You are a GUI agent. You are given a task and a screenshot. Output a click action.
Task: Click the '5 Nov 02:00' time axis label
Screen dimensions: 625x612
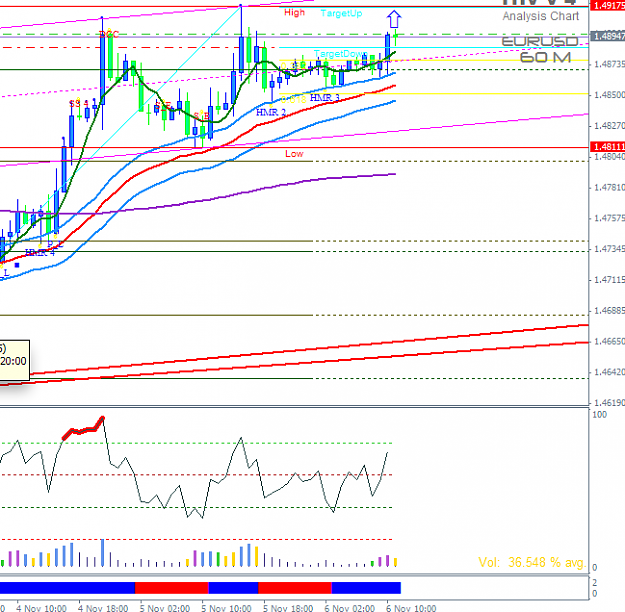165,608
